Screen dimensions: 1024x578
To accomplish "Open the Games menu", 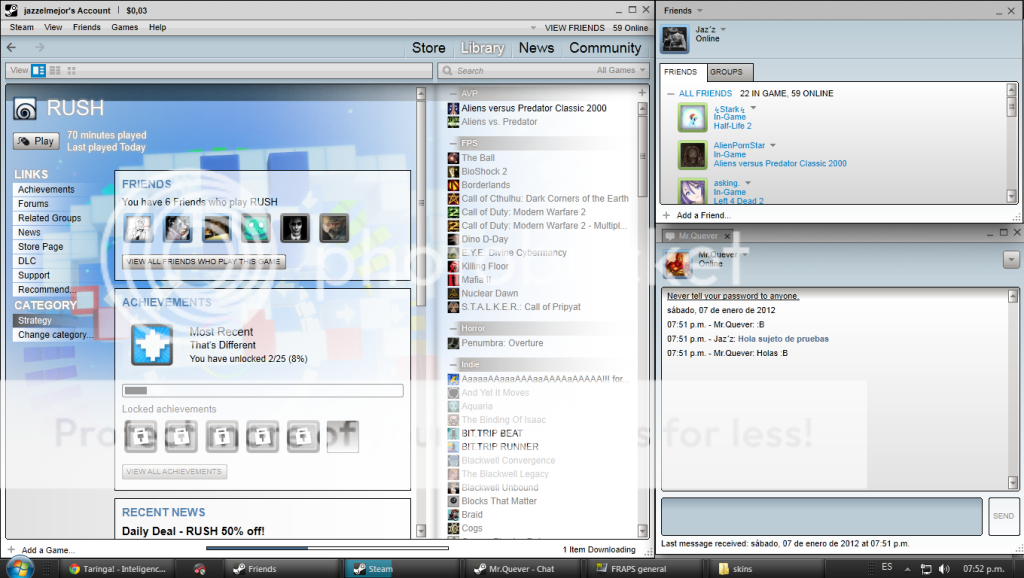I will click(125, 27).
